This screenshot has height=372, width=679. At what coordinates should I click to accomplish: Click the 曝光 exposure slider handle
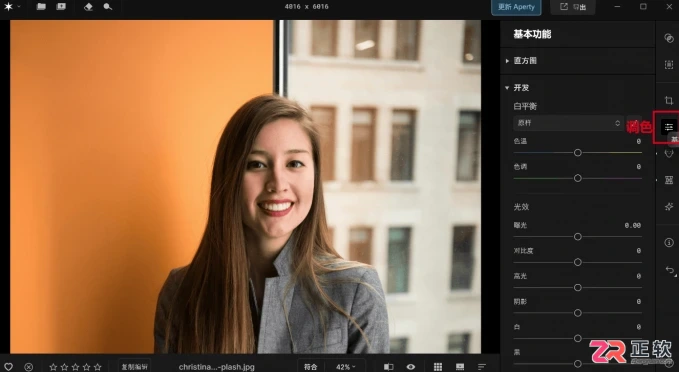[x=578, y=237]
